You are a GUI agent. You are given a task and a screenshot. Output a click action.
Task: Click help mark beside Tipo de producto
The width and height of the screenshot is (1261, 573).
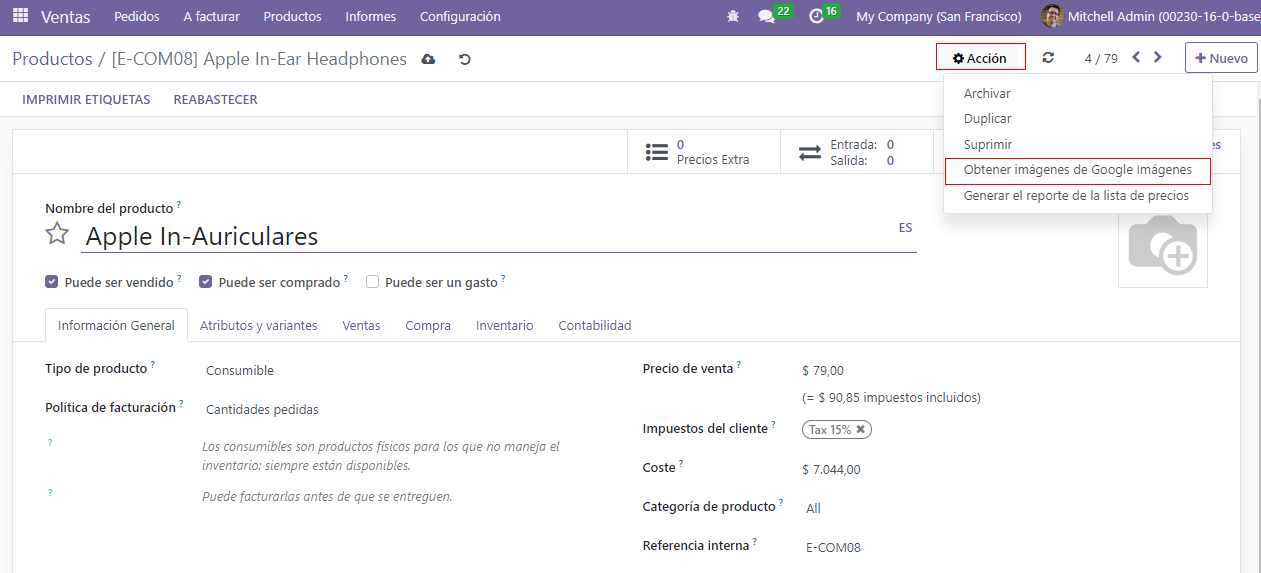tap(154, 365)
